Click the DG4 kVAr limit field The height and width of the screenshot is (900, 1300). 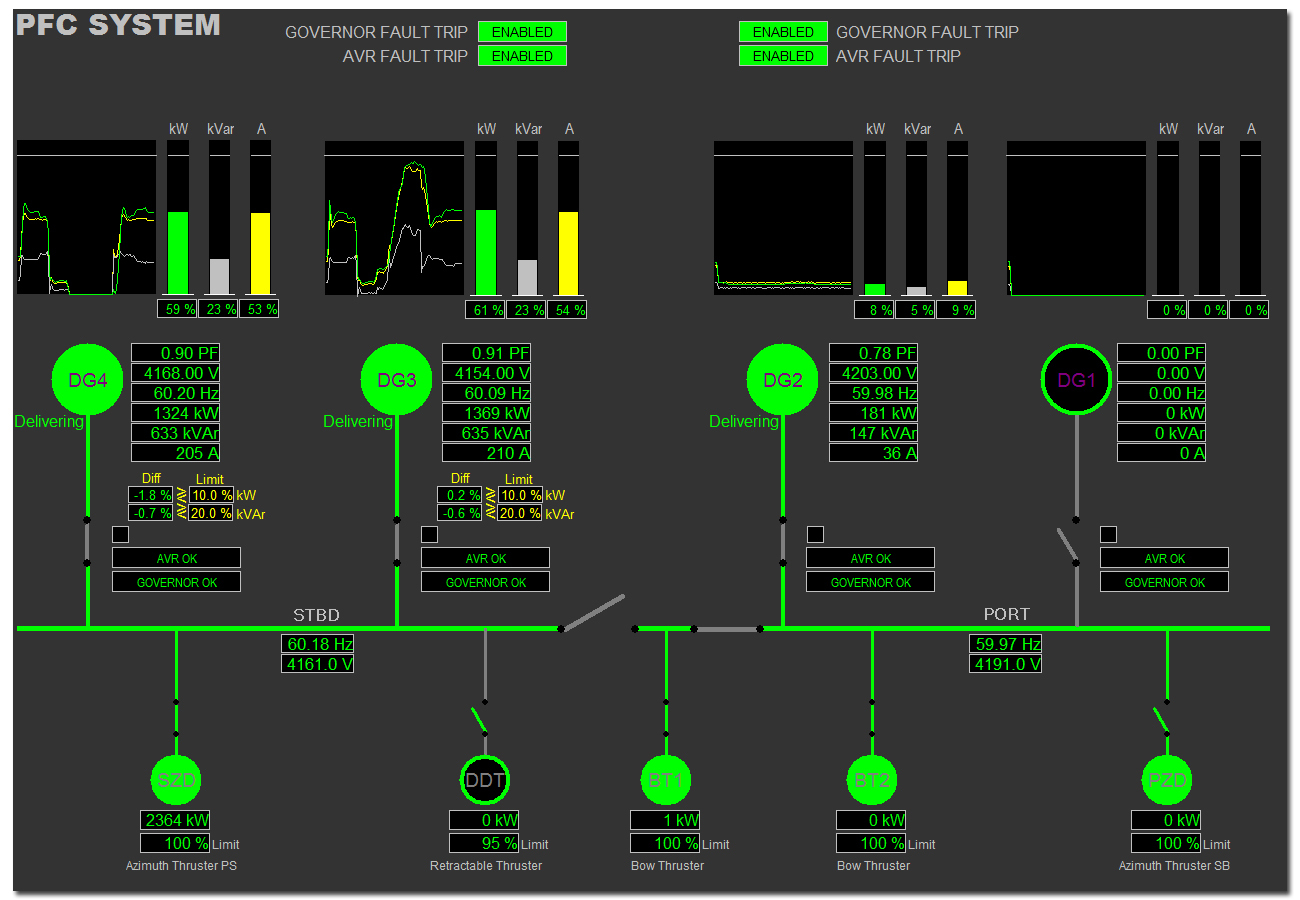click(211, 513)
